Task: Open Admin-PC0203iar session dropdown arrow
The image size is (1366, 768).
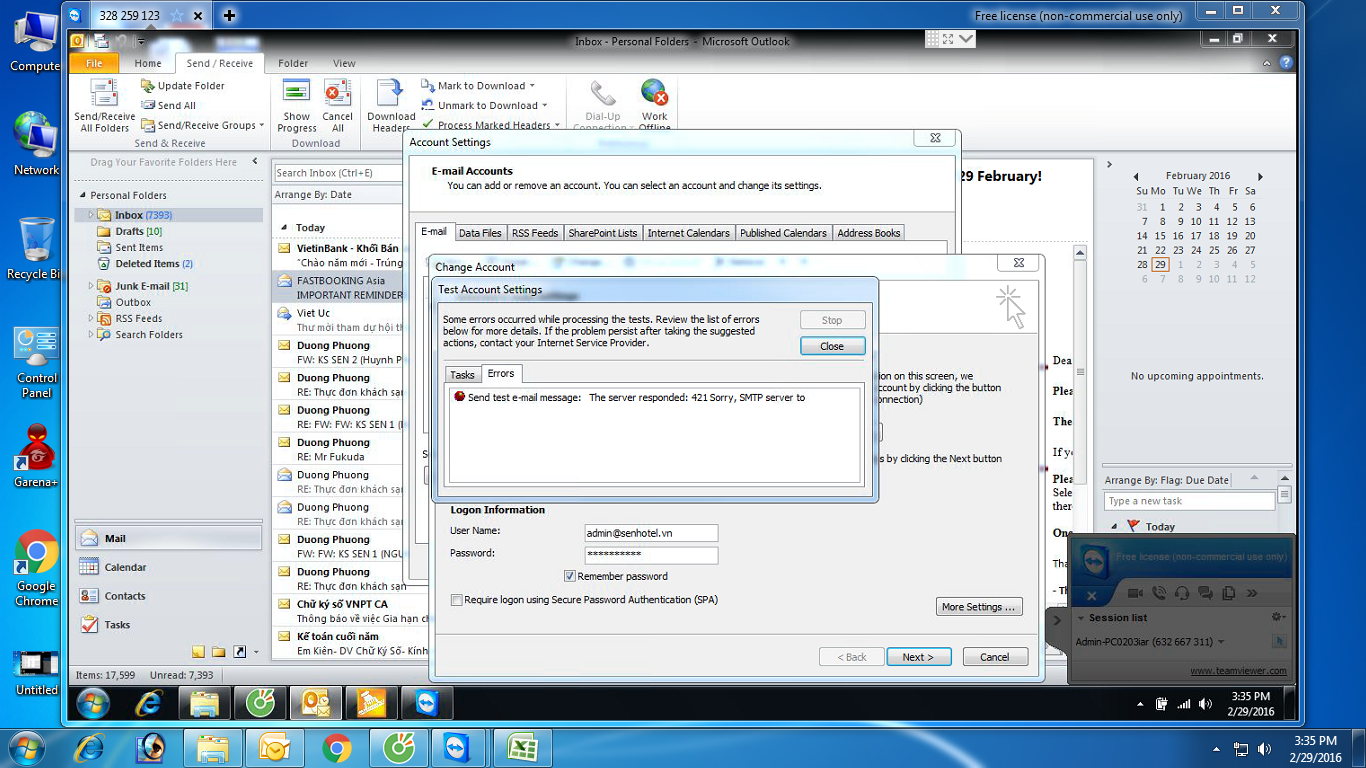Action: (x=1221, y=642)
